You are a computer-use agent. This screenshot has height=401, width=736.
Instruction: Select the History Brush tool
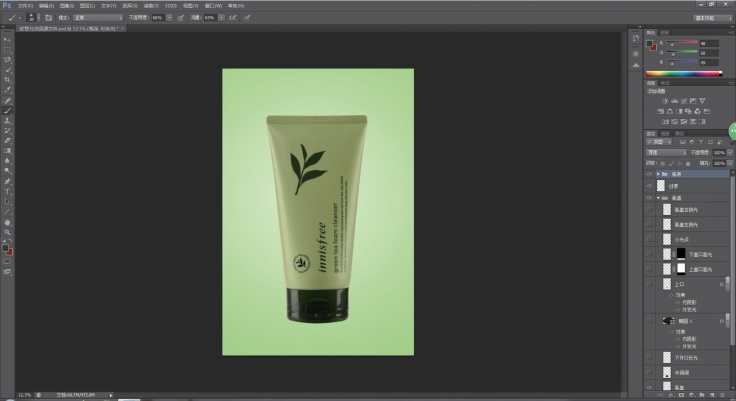[x=8, y=131]
